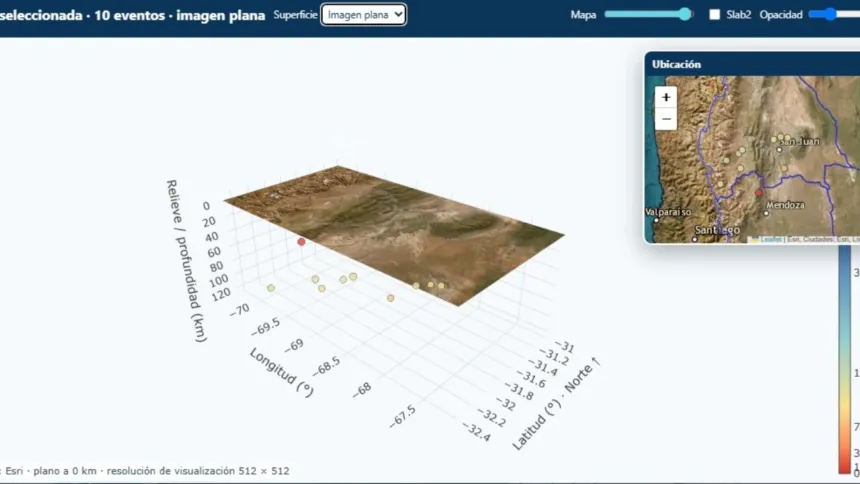Viewport: 860px width, 484px height.
Task: Click the Mendoza city label on map
Action: [785, 205]
